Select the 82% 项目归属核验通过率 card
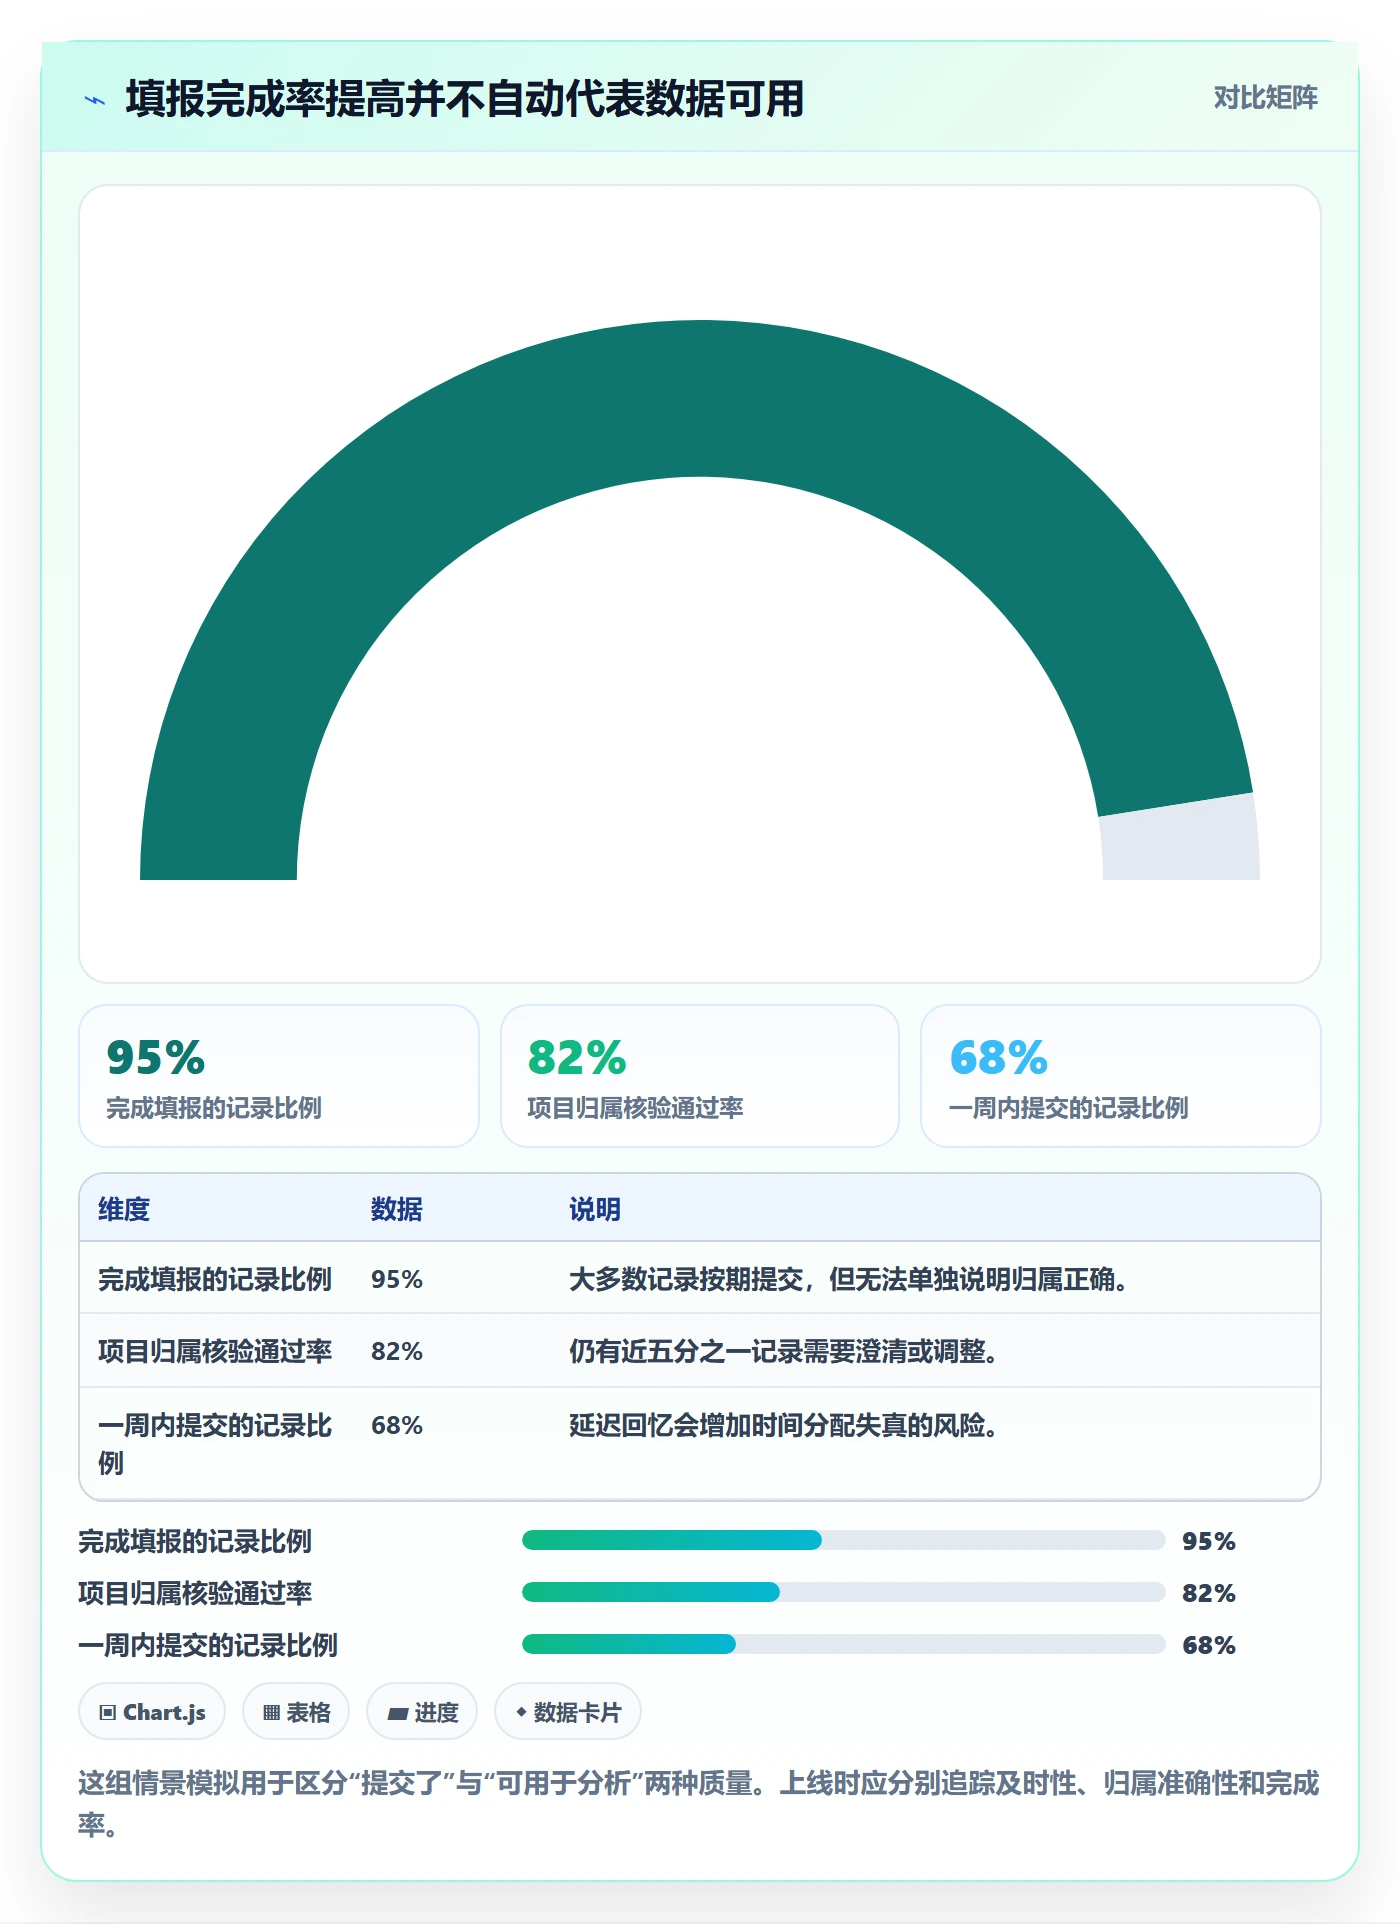Screen dimensions: 1400x1924 (700, 1076)
